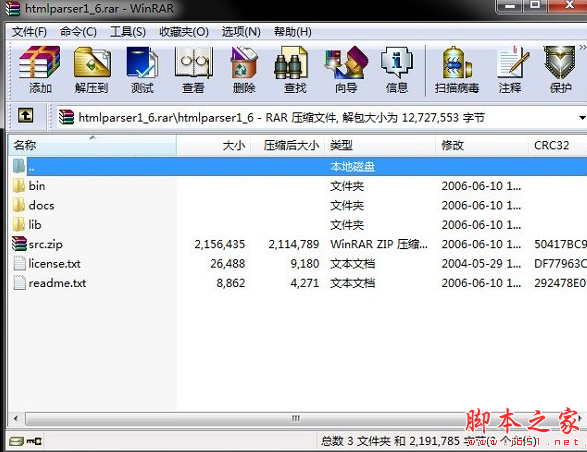Sort by CRC32 column header
Image resolution: width=587 pixels, height=452 pixels.
tap(557, 145)
